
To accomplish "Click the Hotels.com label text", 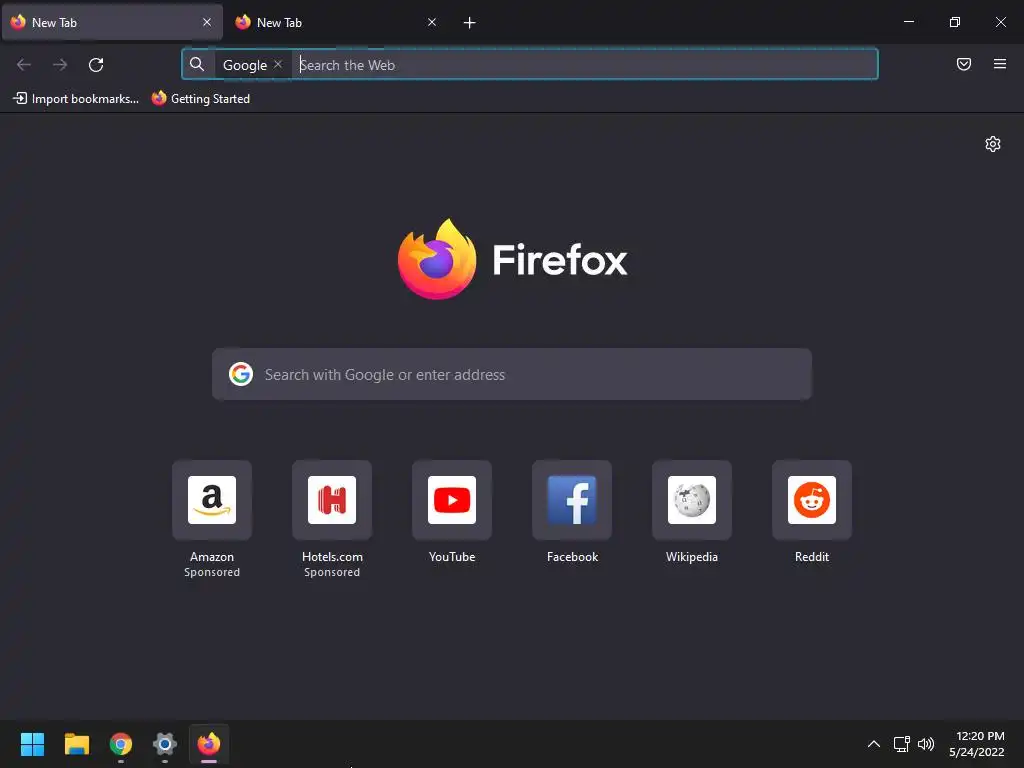I will [332, 557].
